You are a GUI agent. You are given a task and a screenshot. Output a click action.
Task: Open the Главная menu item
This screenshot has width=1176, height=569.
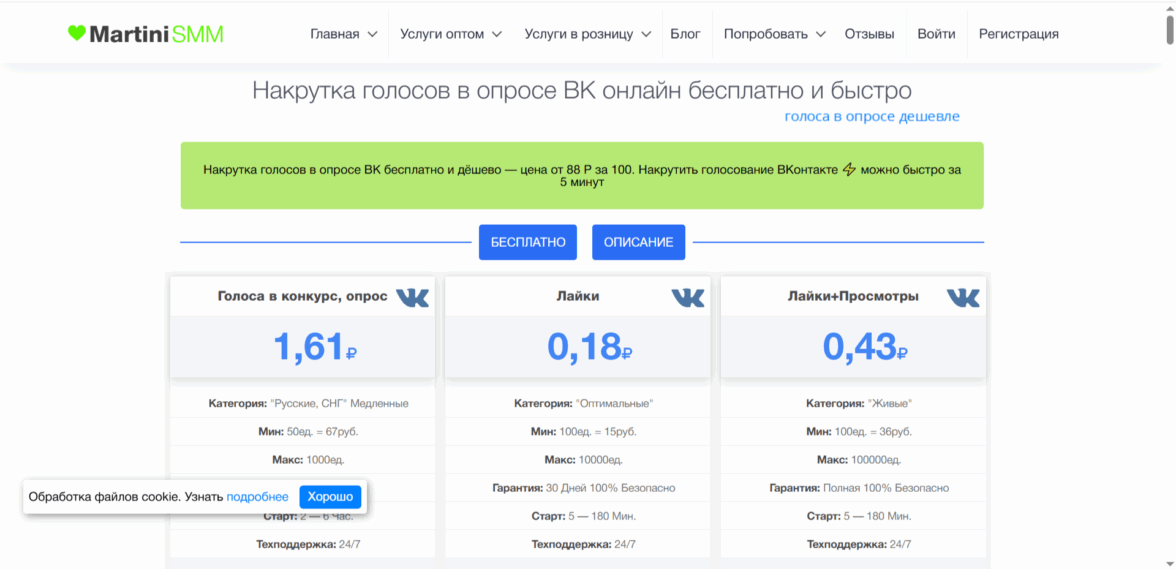(x=334, y=34)
